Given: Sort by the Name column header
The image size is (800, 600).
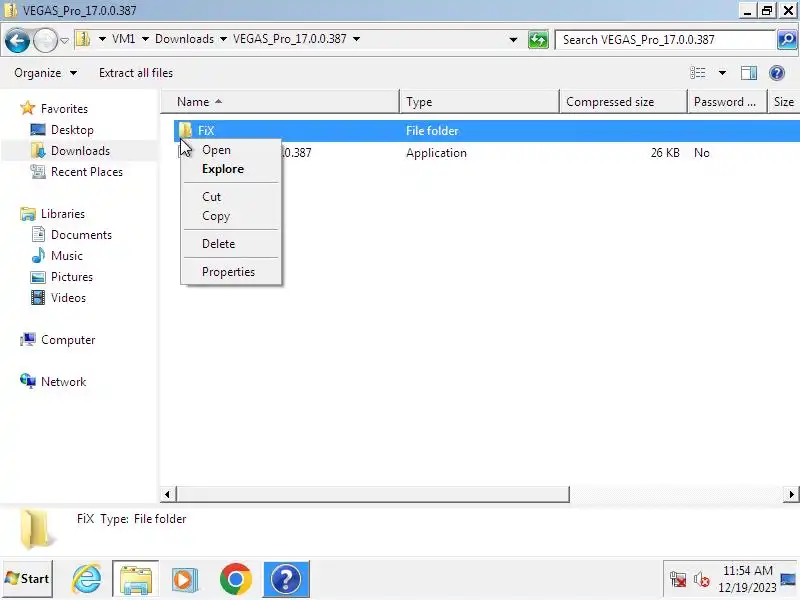Looking at the screenshot, I should (280, 102).
